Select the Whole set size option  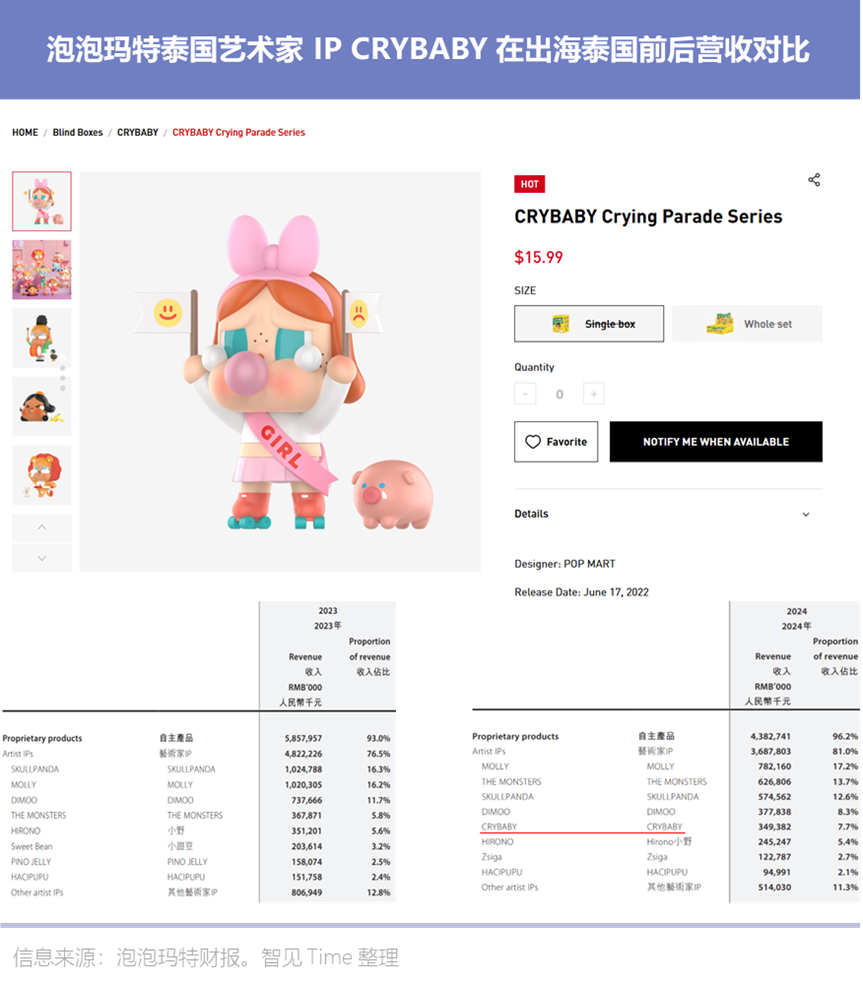click(x=747, y=324)
